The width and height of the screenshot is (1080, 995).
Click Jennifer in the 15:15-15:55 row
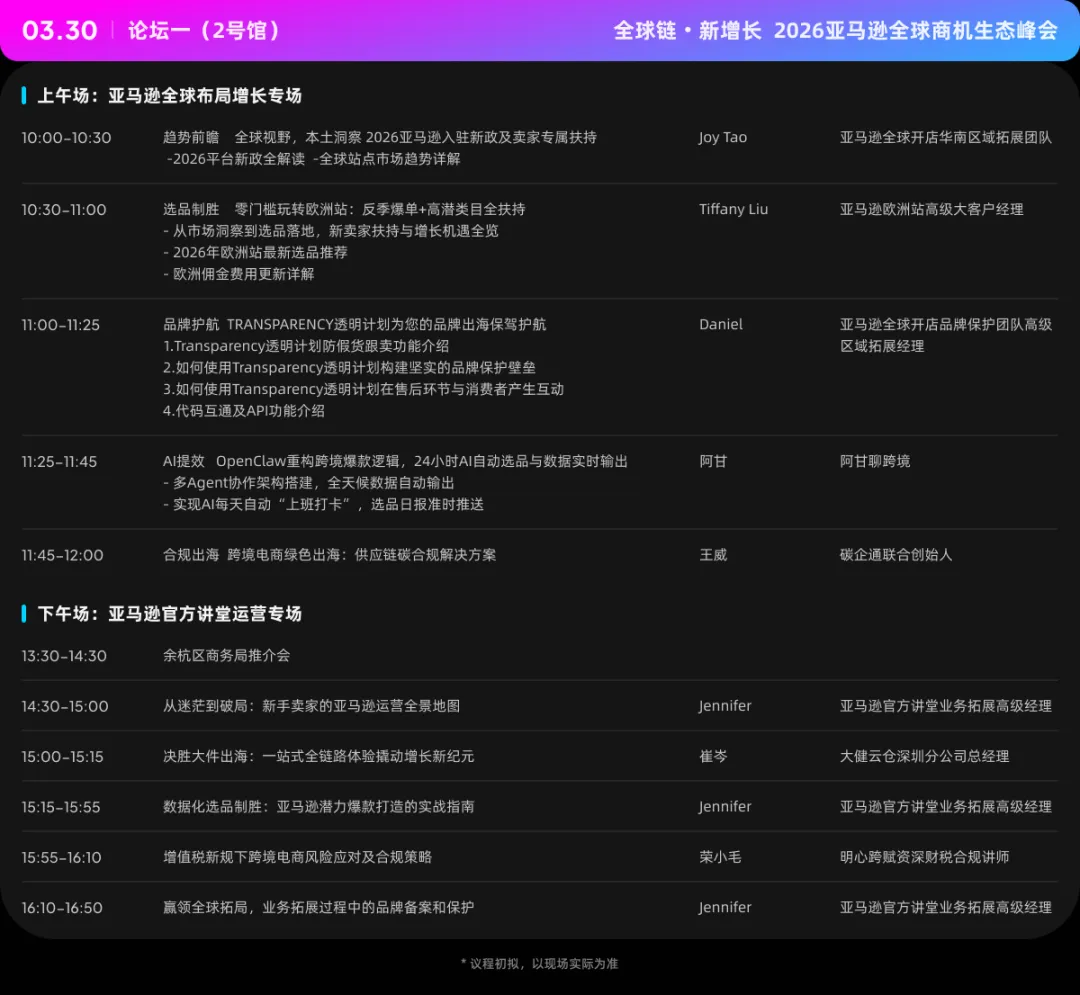[725, 807]
